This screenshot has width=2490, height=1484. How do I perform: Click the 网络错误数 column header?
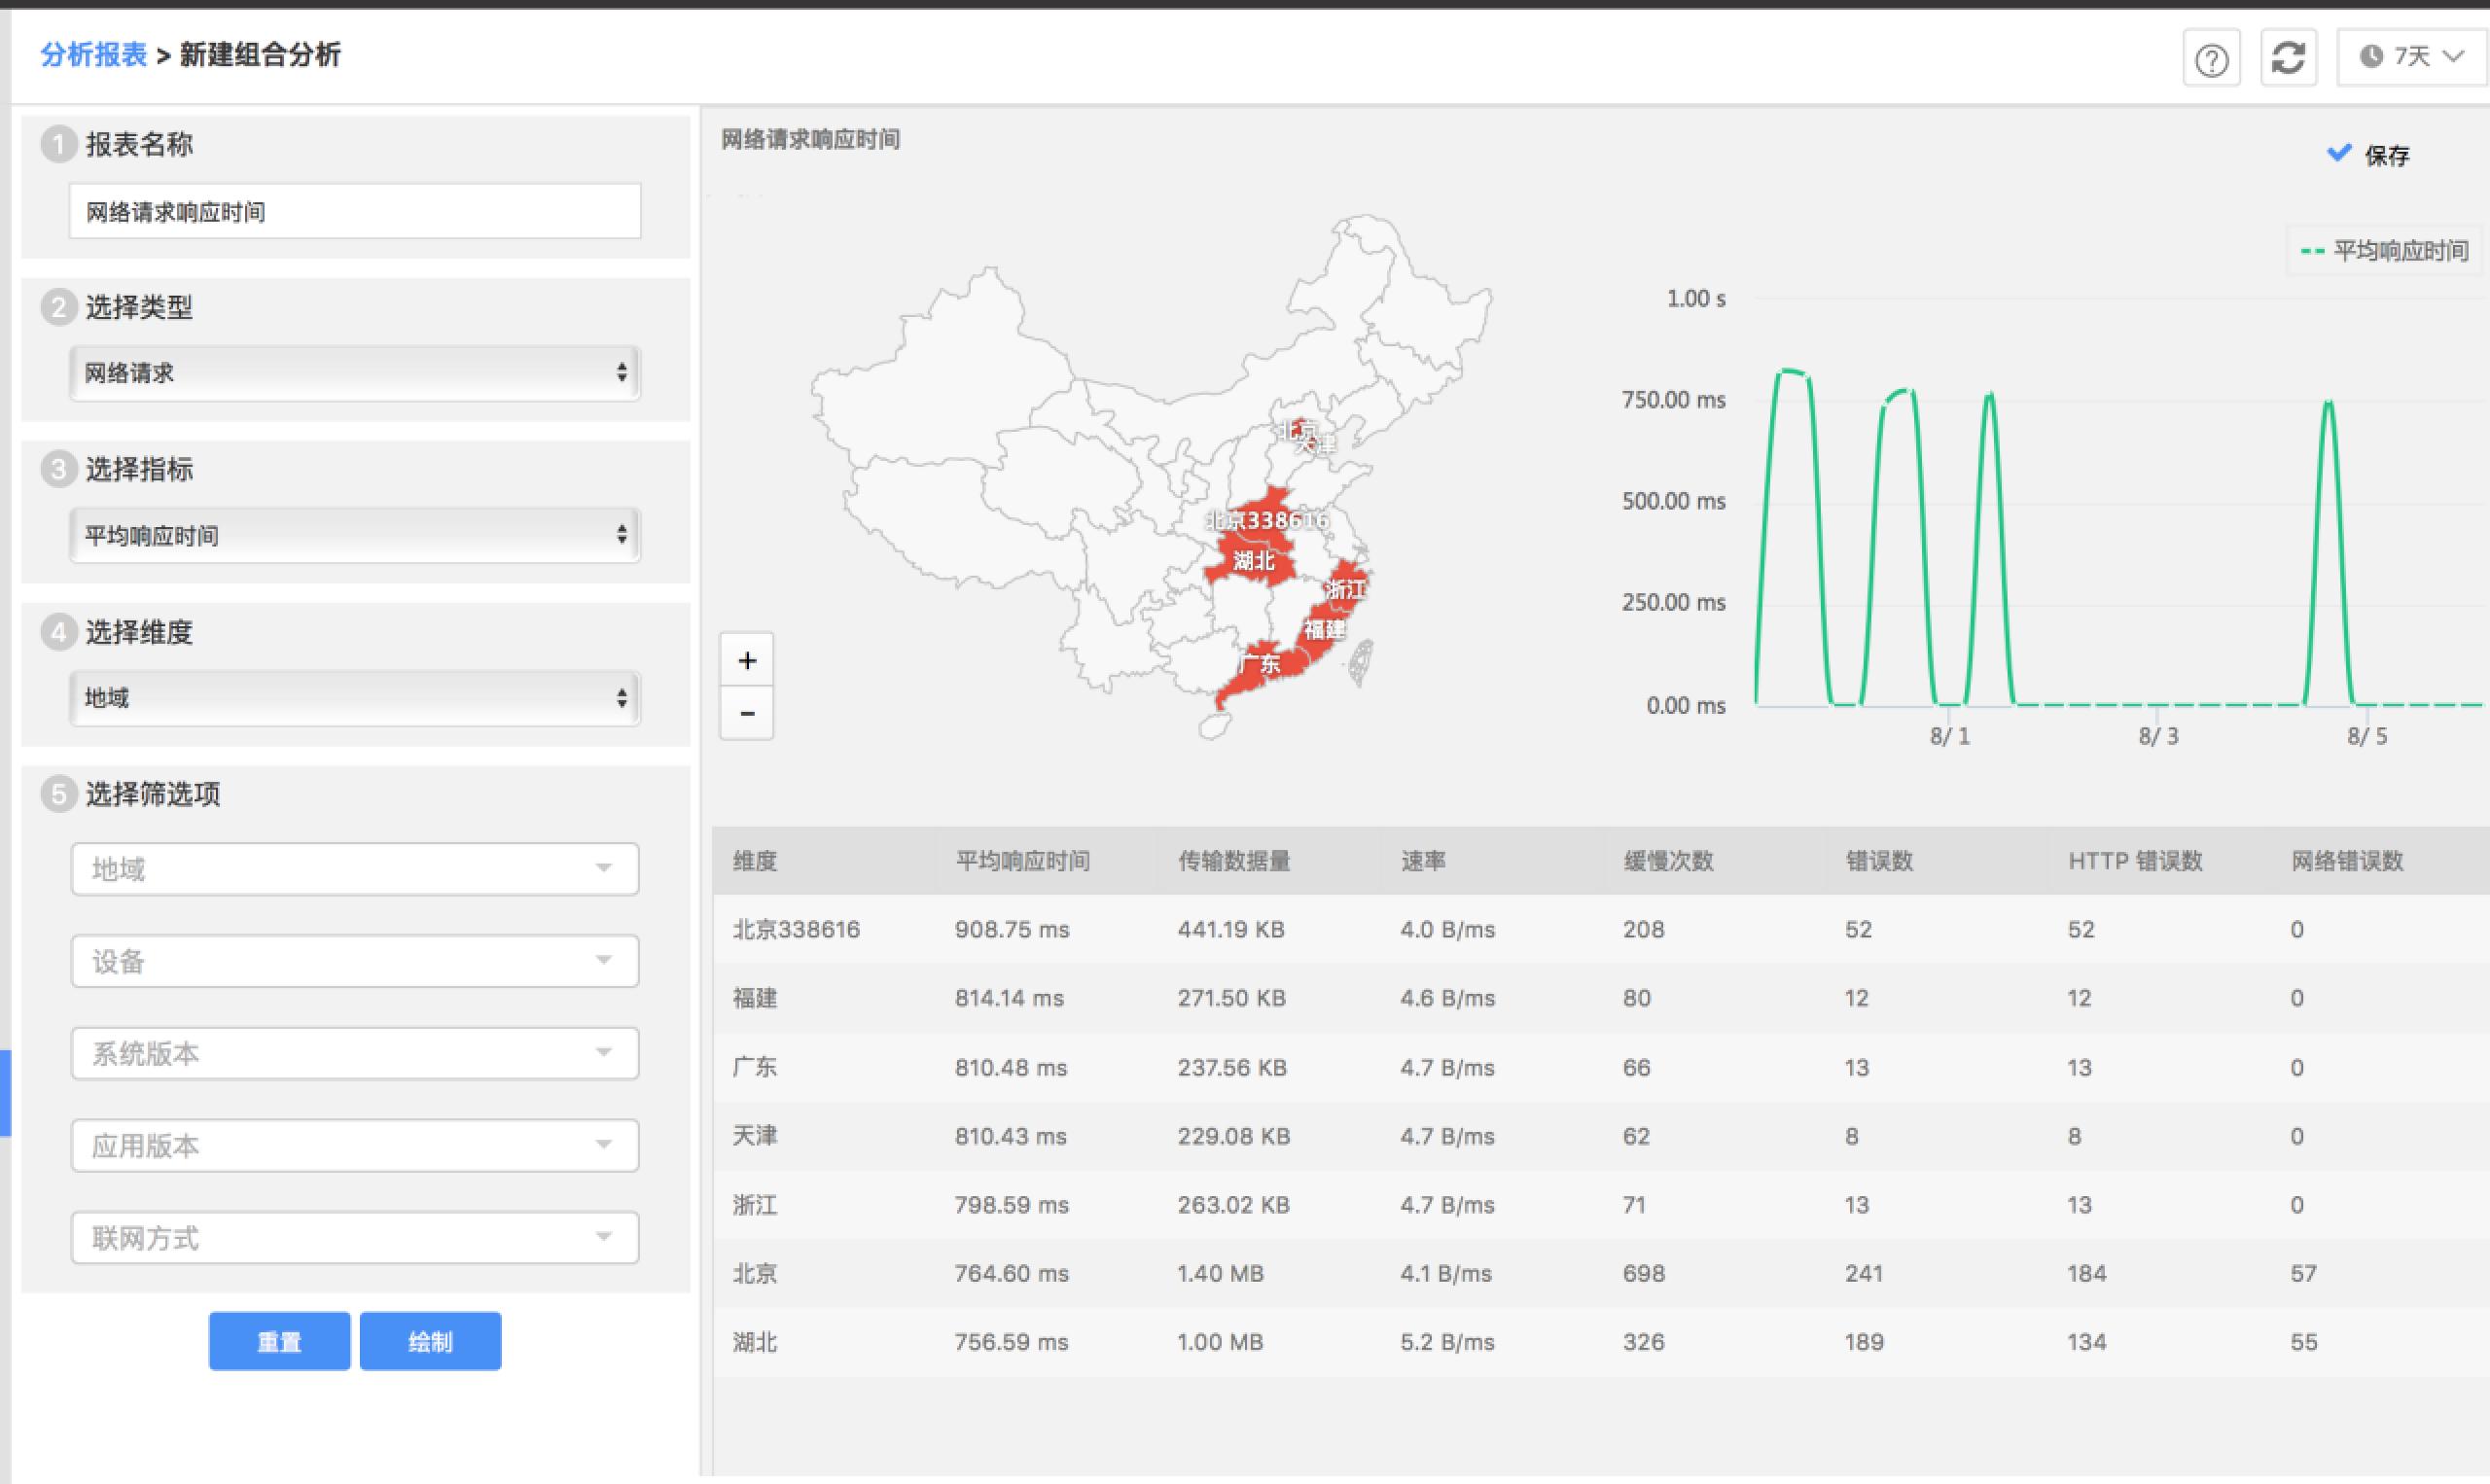pos(2347,861)
